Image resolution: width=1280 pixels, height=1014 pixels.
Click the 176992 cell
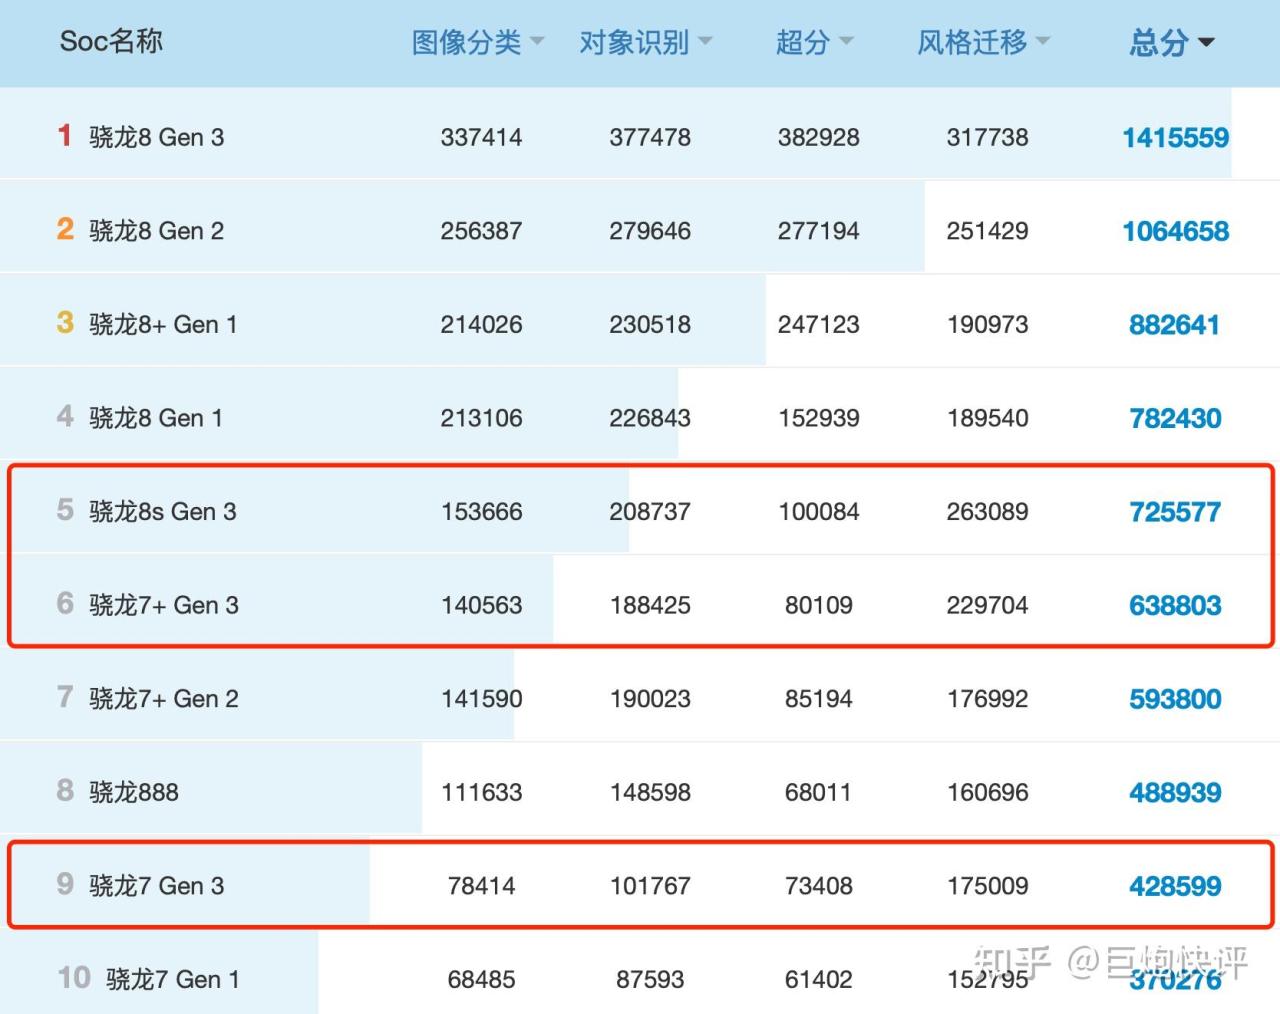[987, 698]
